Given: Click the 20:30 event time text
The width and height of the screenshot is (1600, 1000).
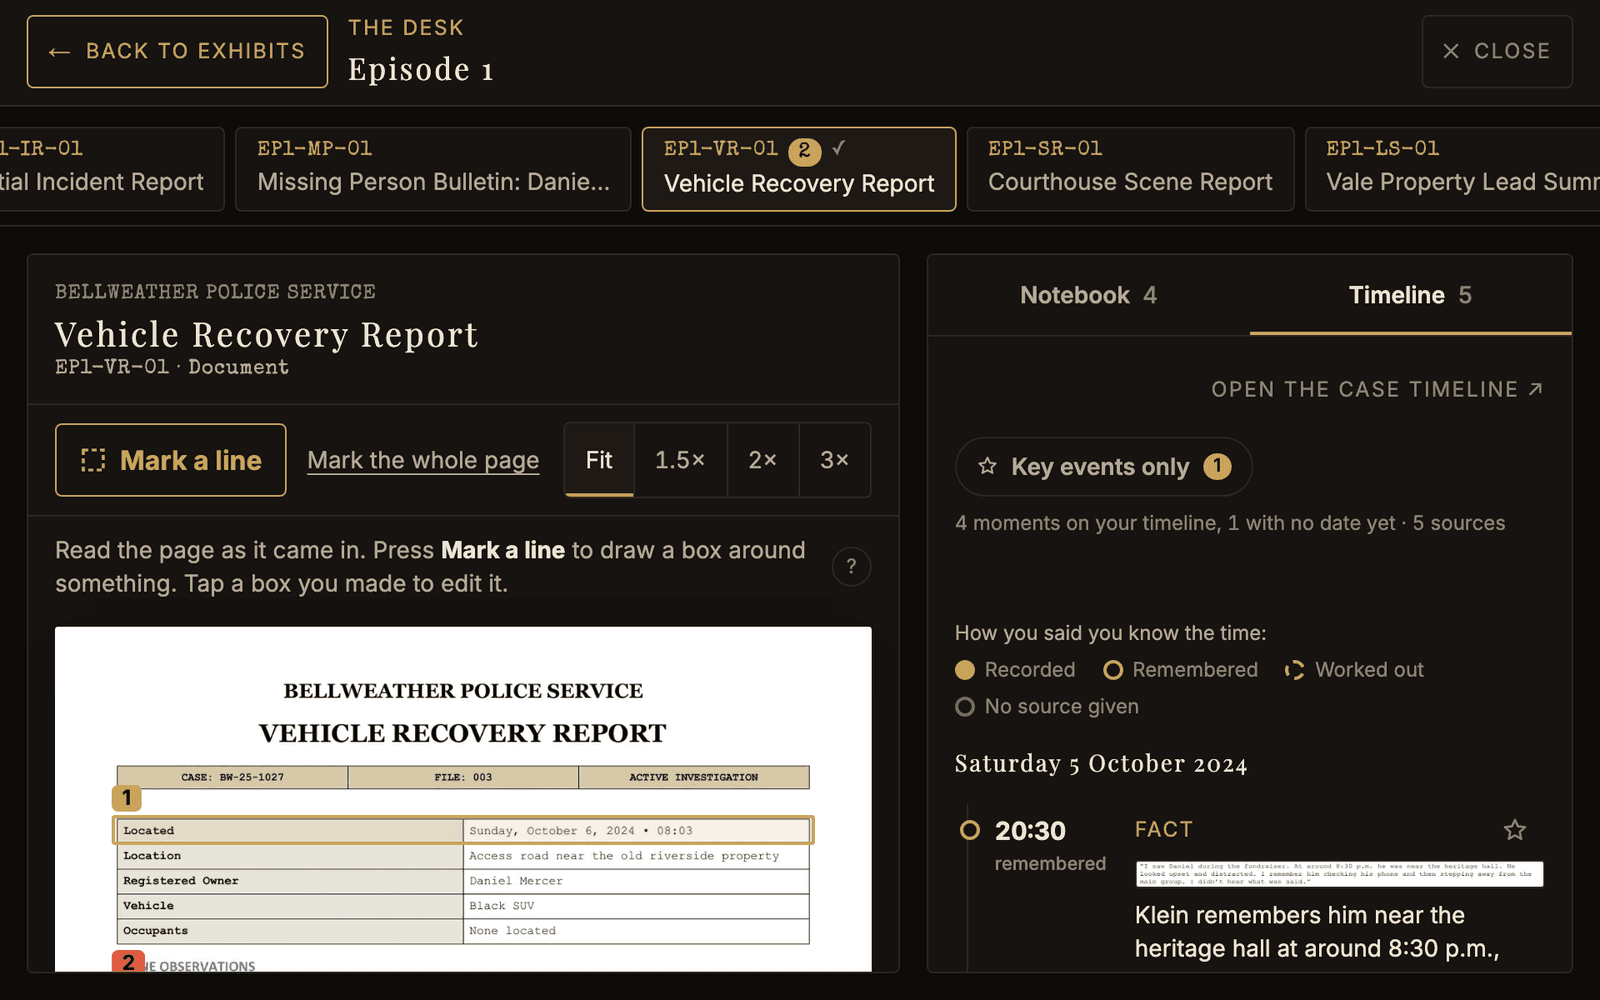Looking at the screenshot, I should click(1030, 831).
